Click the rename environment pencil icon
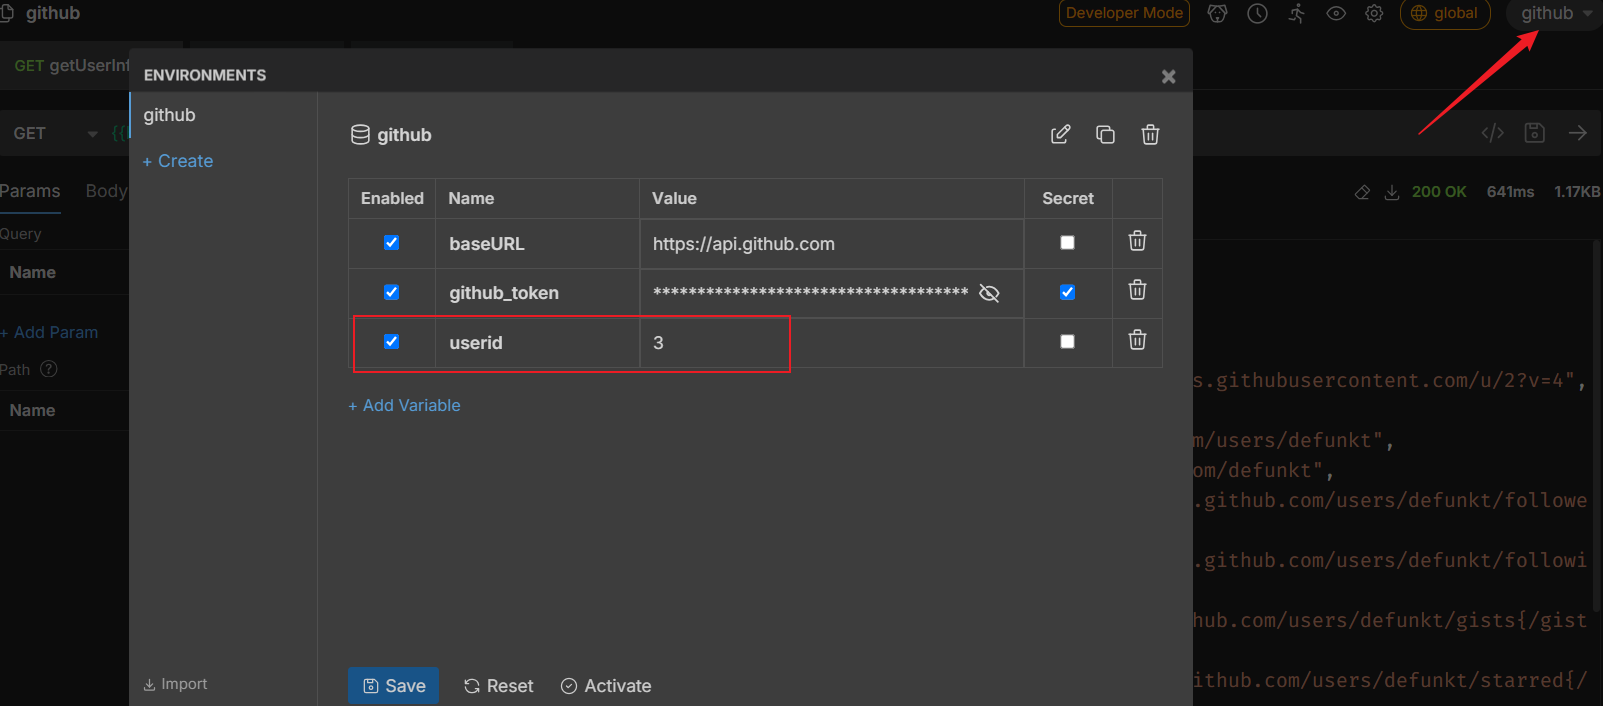The height and width of the screenshot is (706, 1603). click(1060, 134)
